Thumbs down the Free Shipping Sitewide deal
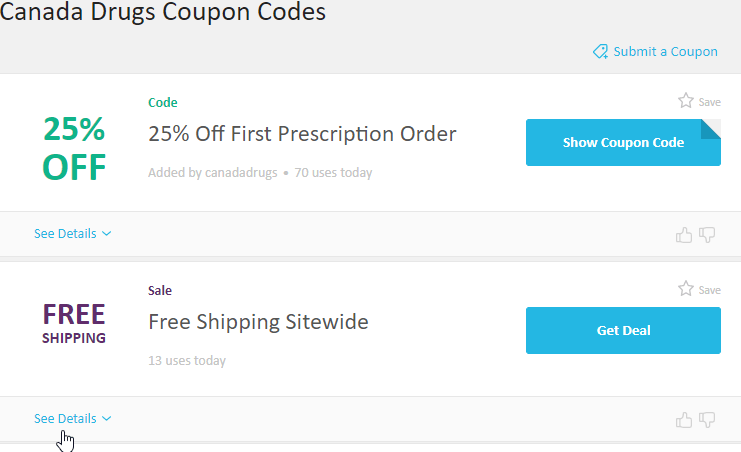This screenshot has height=452, width=741. 707,419
